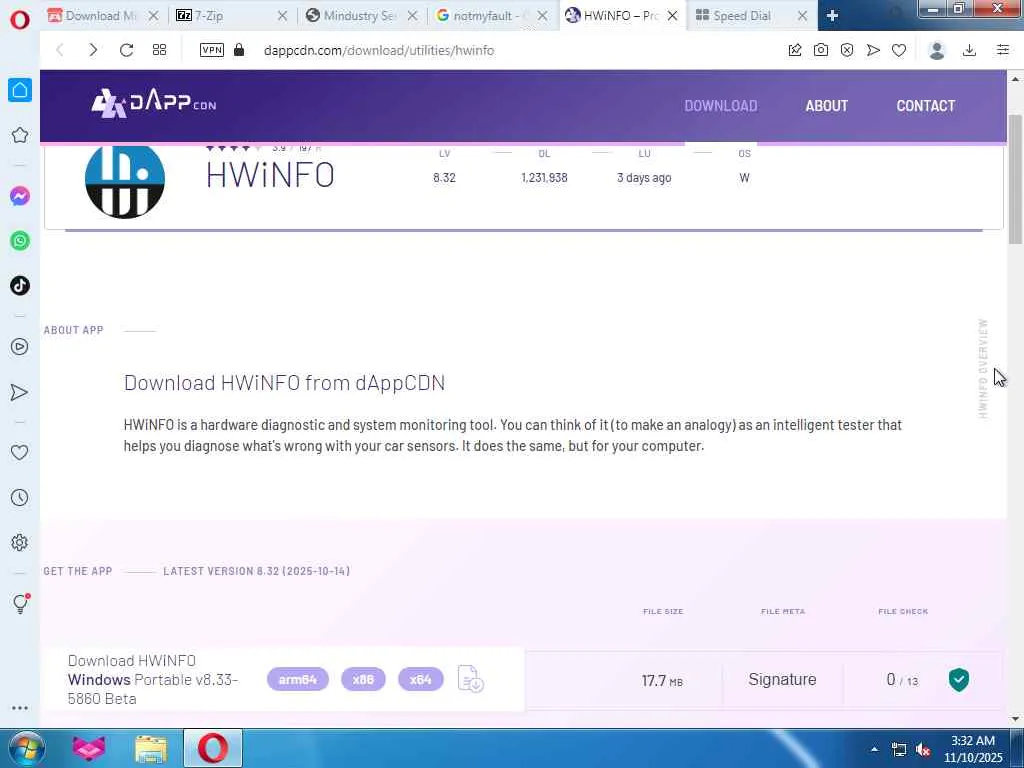Select the x64 architecture pill
This screenshot has width=1024, height=768.
point(421,679)
